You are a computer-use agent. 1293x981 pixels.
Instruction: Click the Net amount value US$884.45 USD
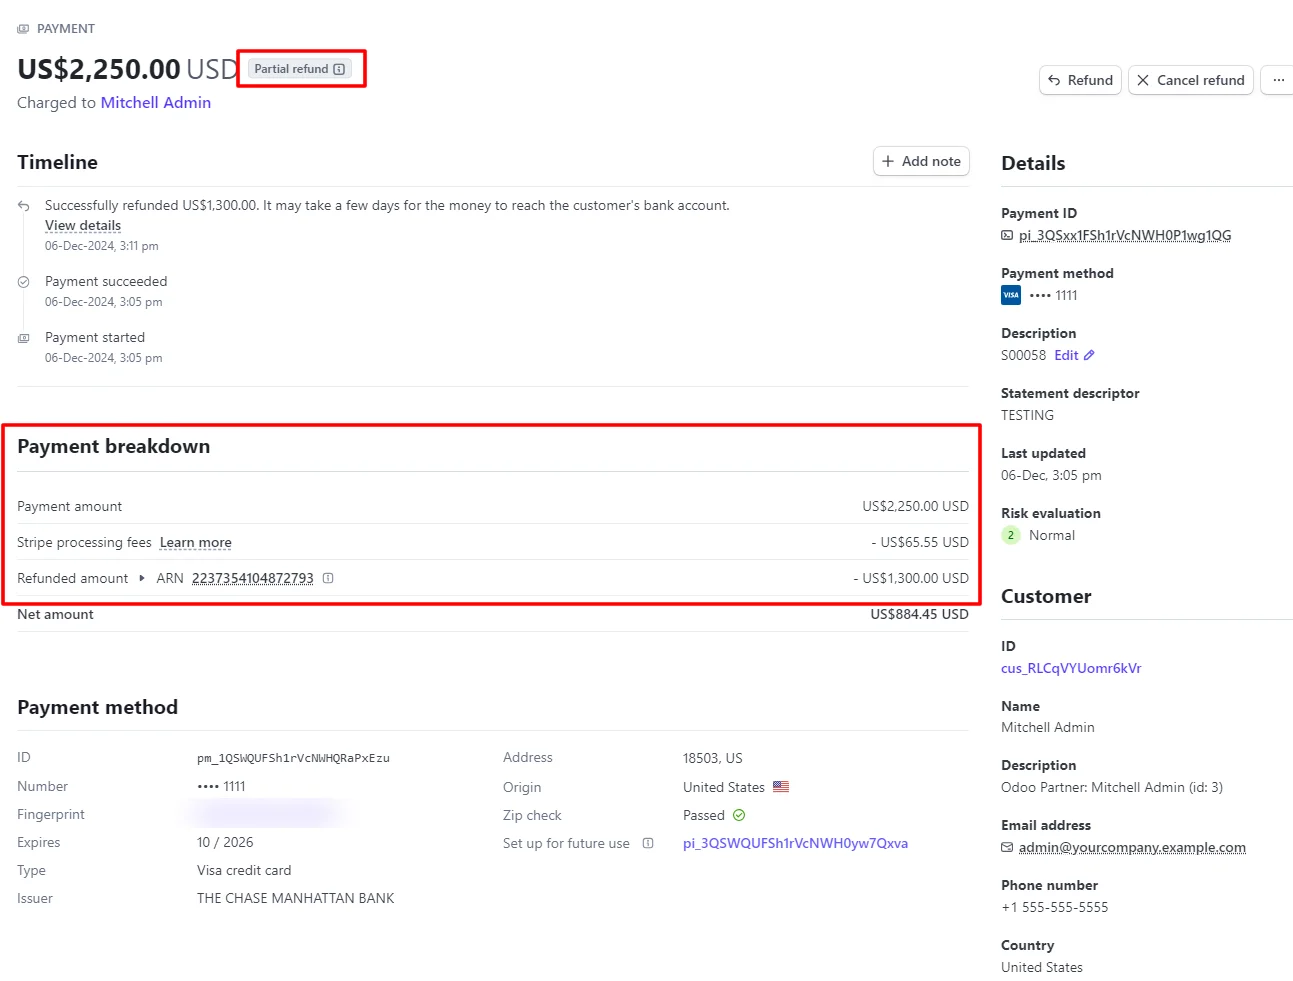[x=919, y=614]
